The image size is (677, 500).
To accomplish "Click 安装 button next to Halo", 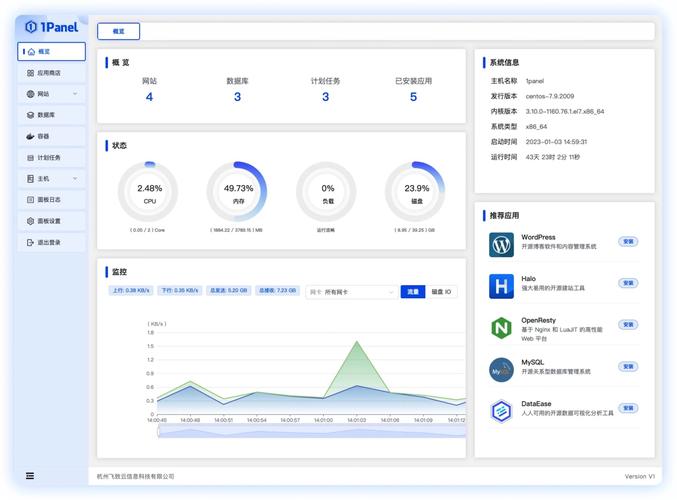I will point(628,283).
